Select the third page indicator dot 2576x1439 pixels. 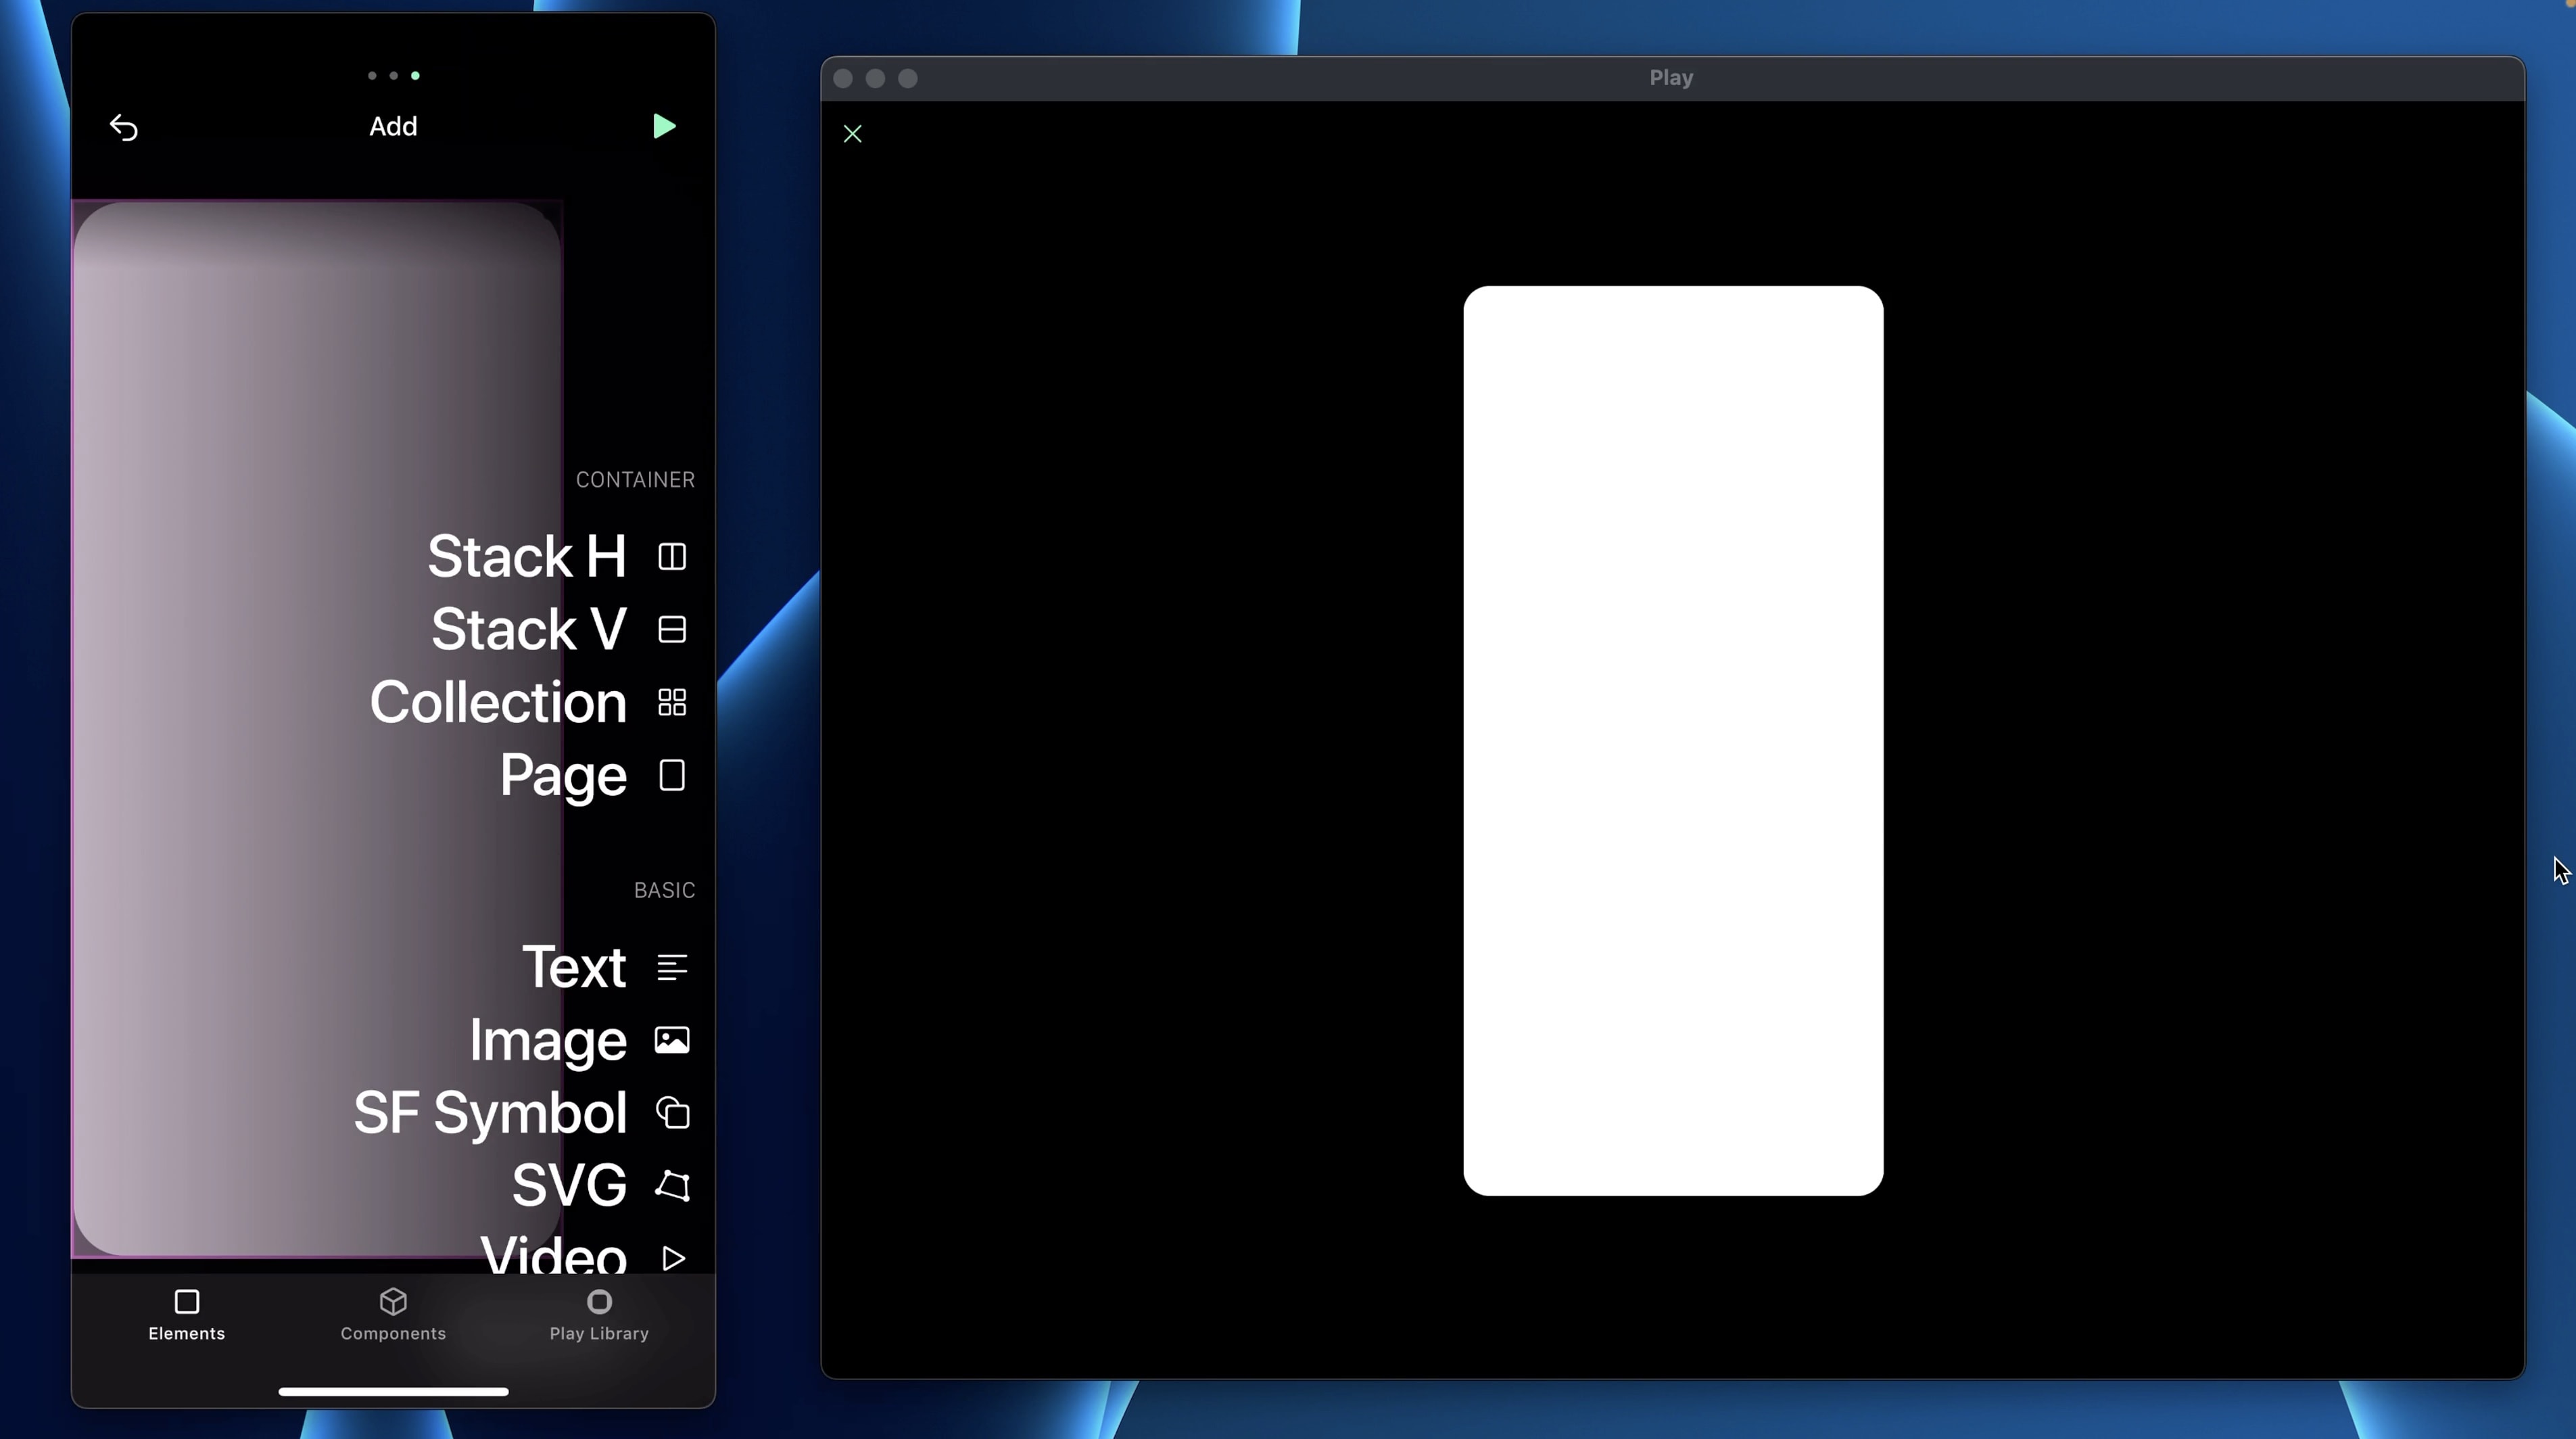tap(415, 76)
